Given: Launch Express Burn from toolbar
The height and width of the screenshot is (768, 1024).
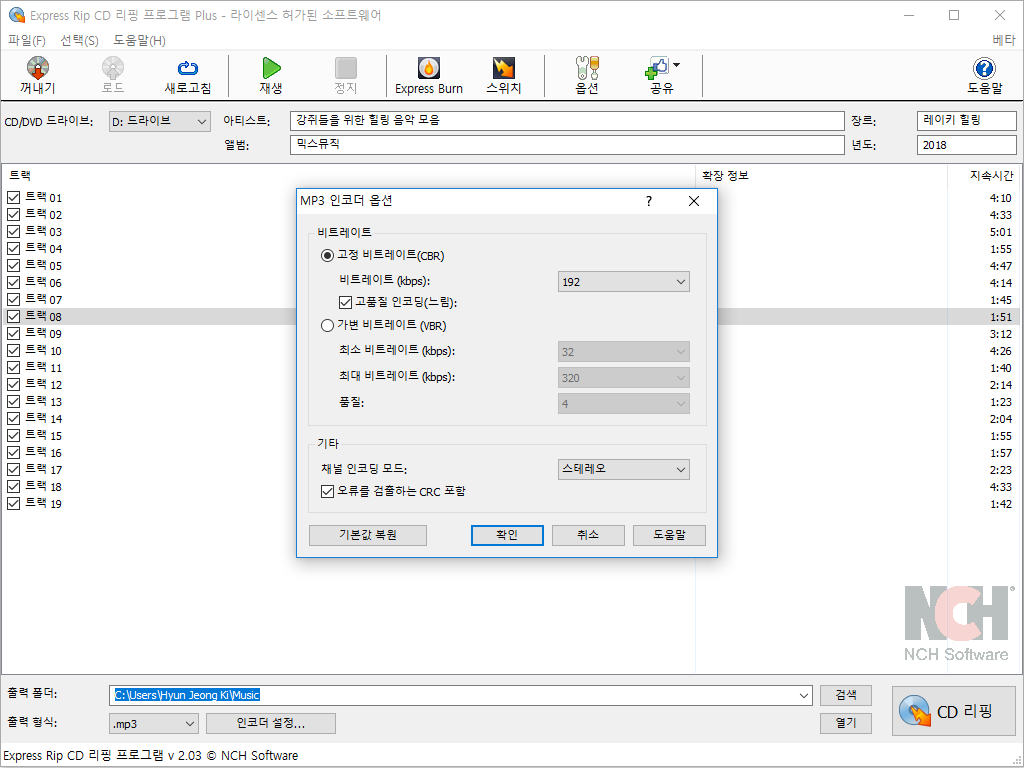Looking at the screenshot, I should click(428, 75).
